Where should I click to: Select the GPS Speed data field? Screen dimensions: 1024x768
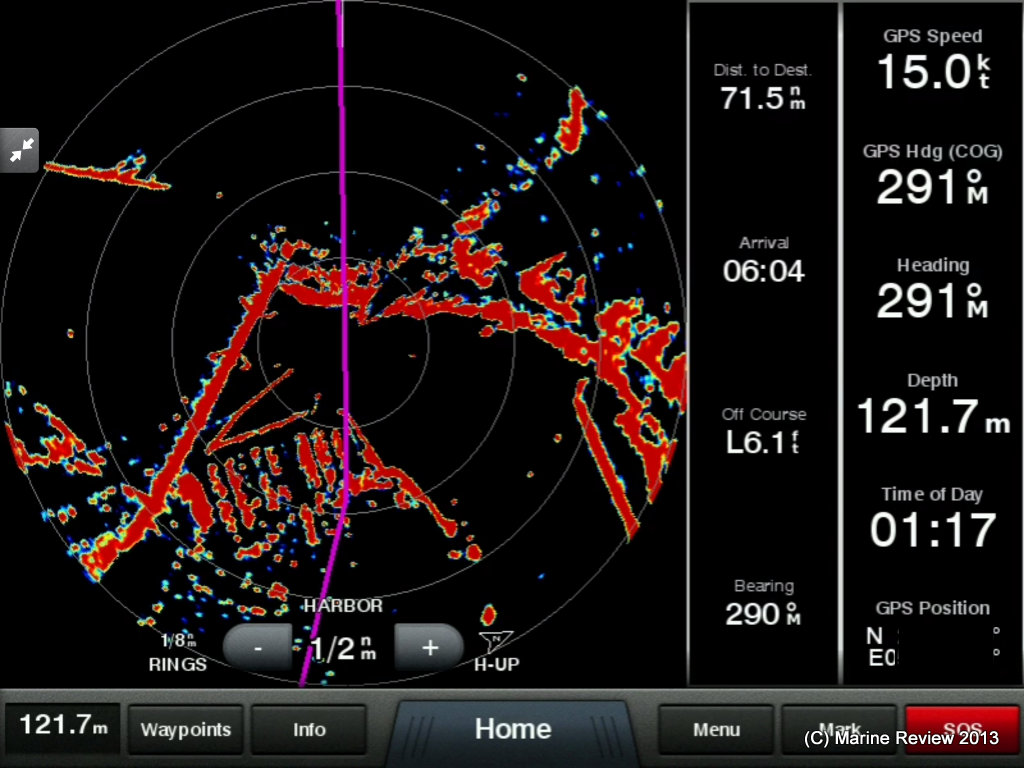[932, 62]
